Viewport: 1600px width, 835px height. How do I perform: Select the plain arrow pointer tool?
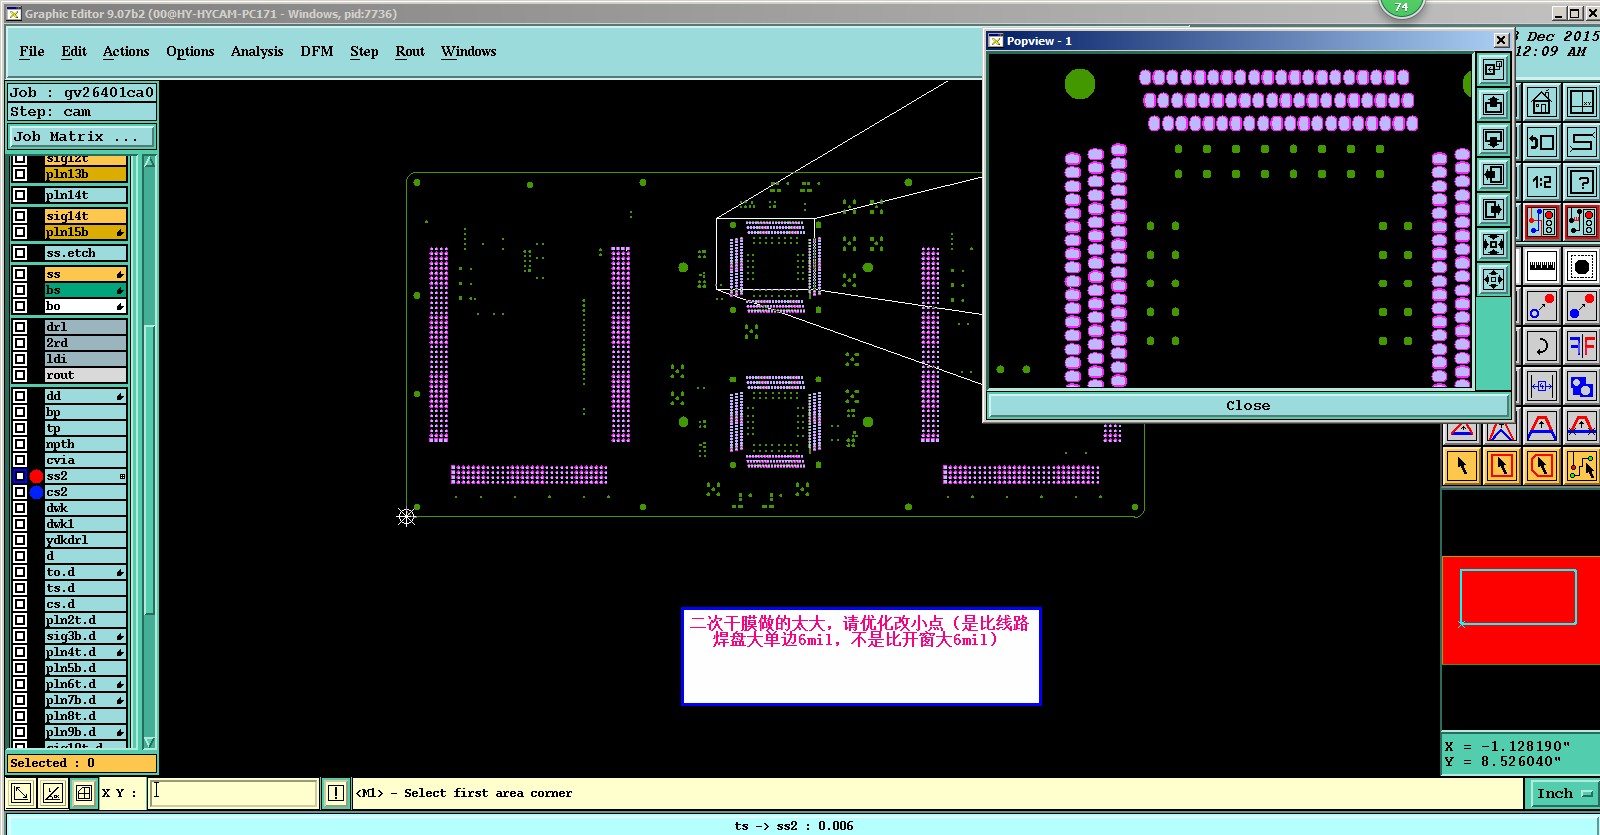[1462, 465]
